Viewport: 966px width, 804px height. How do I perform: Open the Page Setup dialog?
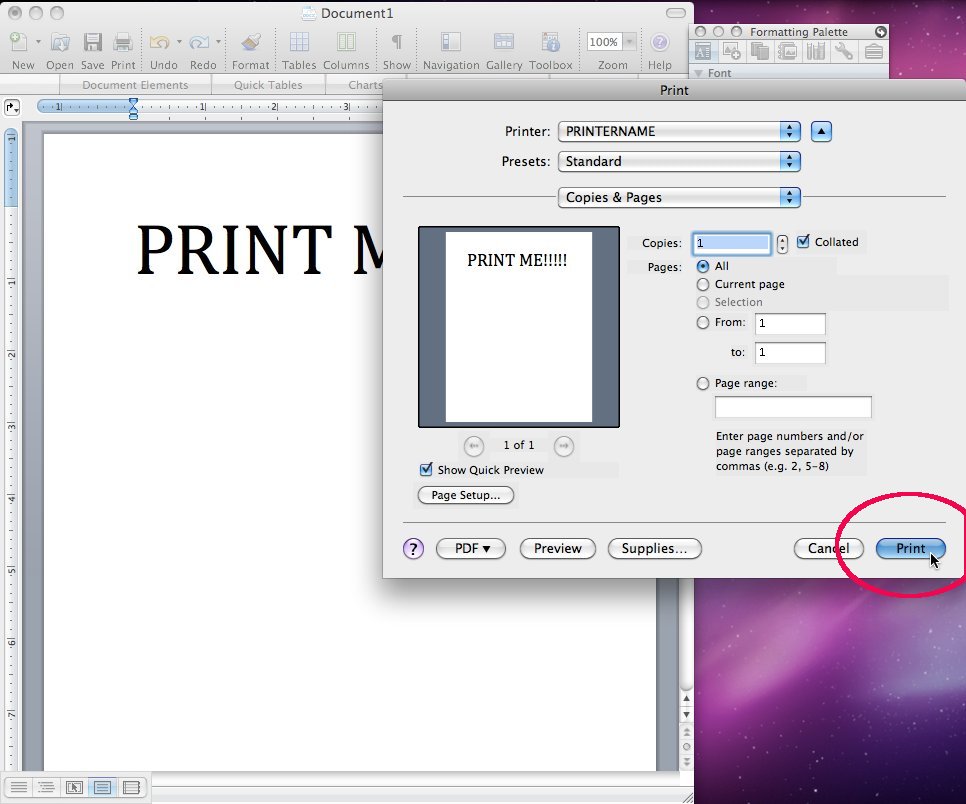[465, 495]
